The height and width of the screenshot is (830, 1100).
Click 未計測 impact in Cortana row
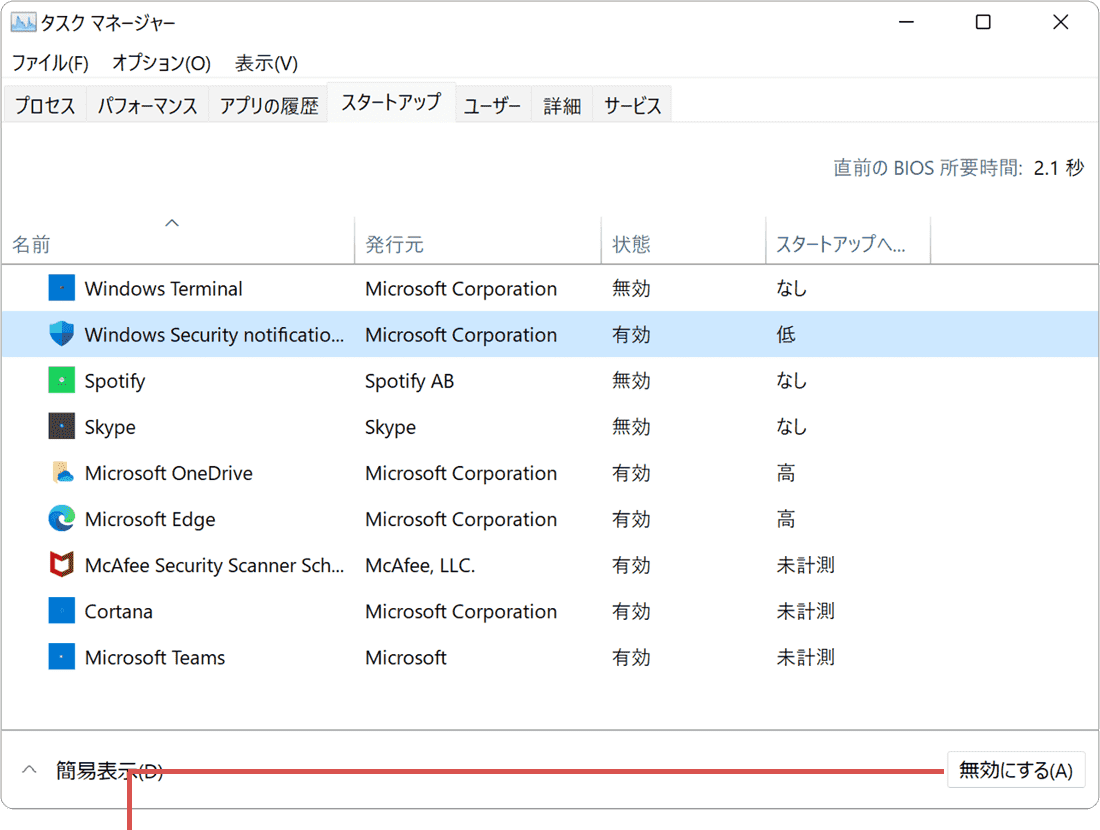pos(805,611)
